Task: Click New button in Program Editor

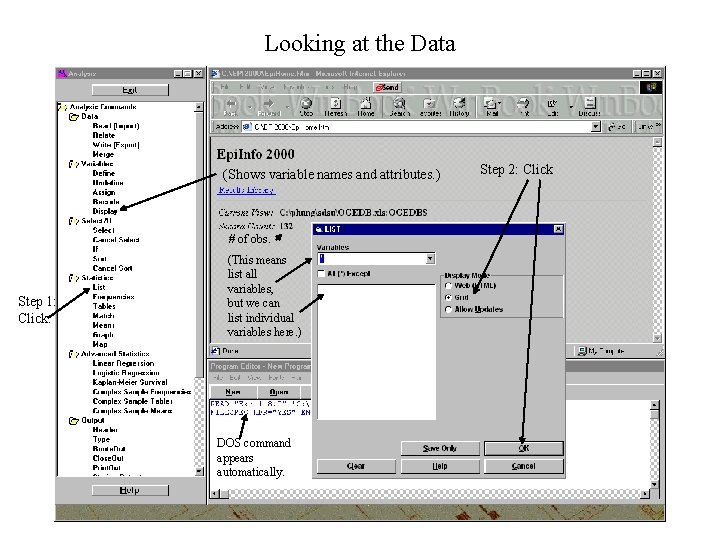Action: tap(233, 392)
